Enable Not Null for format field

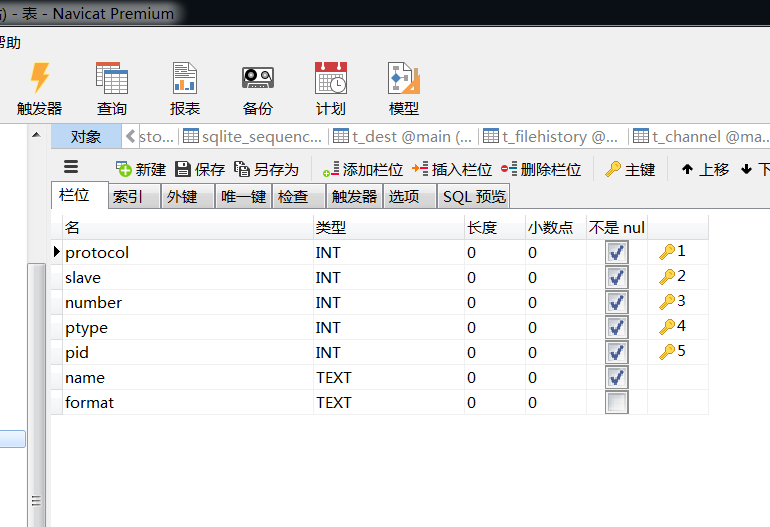617,403
